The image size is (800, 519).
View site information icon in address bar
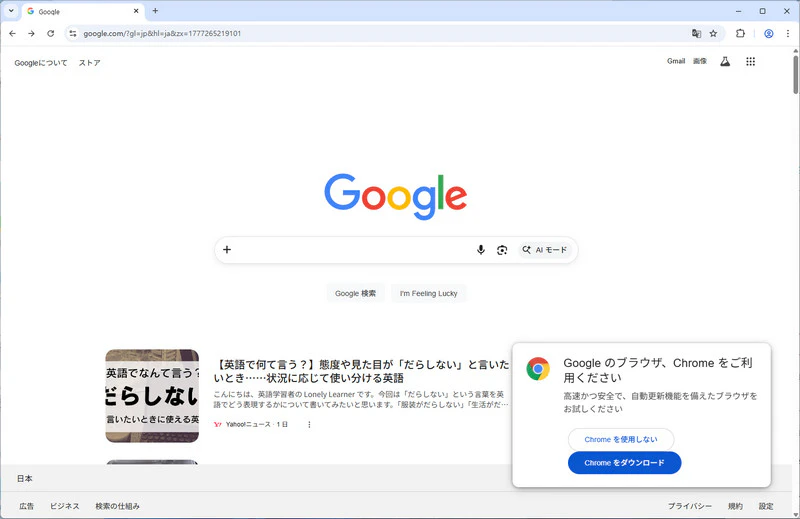(73, 34)
